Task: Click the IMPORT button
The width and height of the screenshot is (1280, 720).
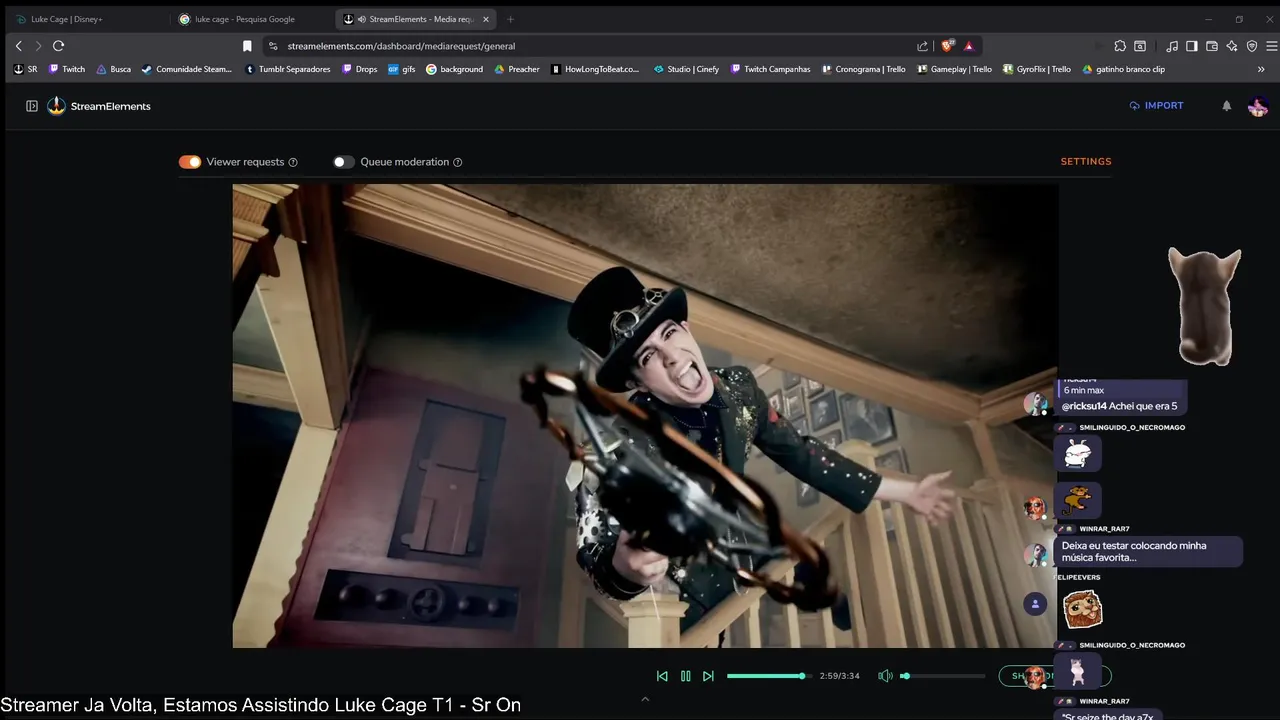Action: pyautogui.click(x=1156, y=105)
